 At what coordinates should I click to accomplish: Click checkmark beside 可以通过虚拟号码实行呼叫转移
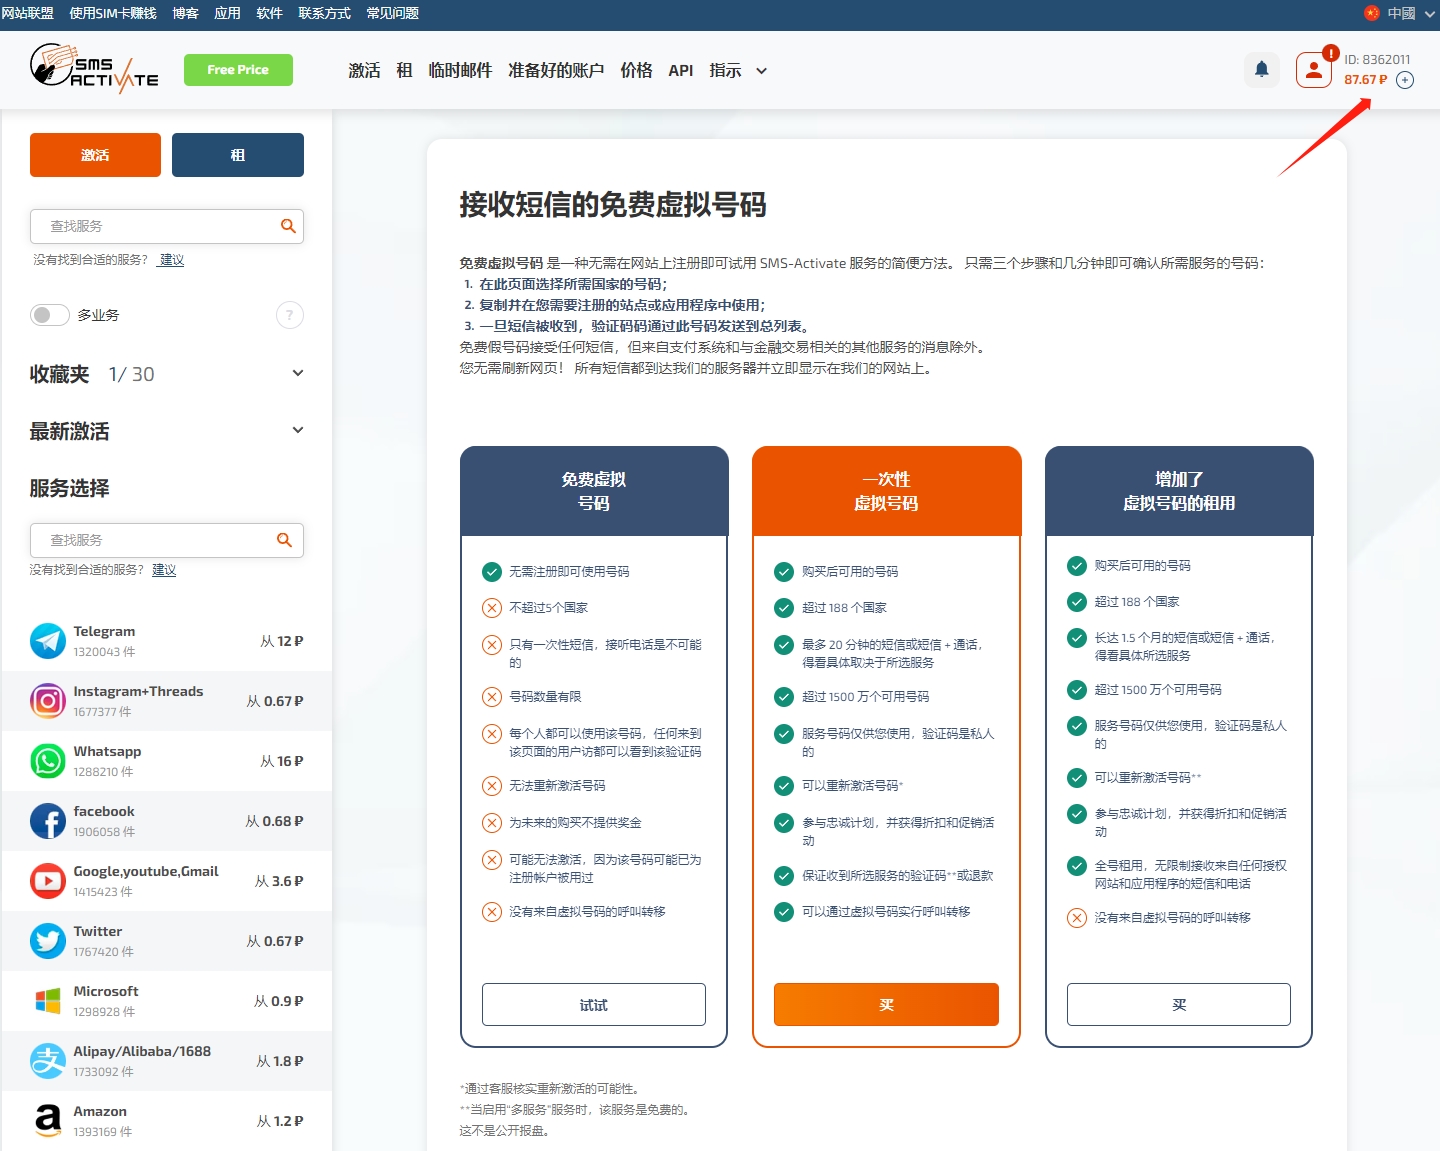coord(784,912)
